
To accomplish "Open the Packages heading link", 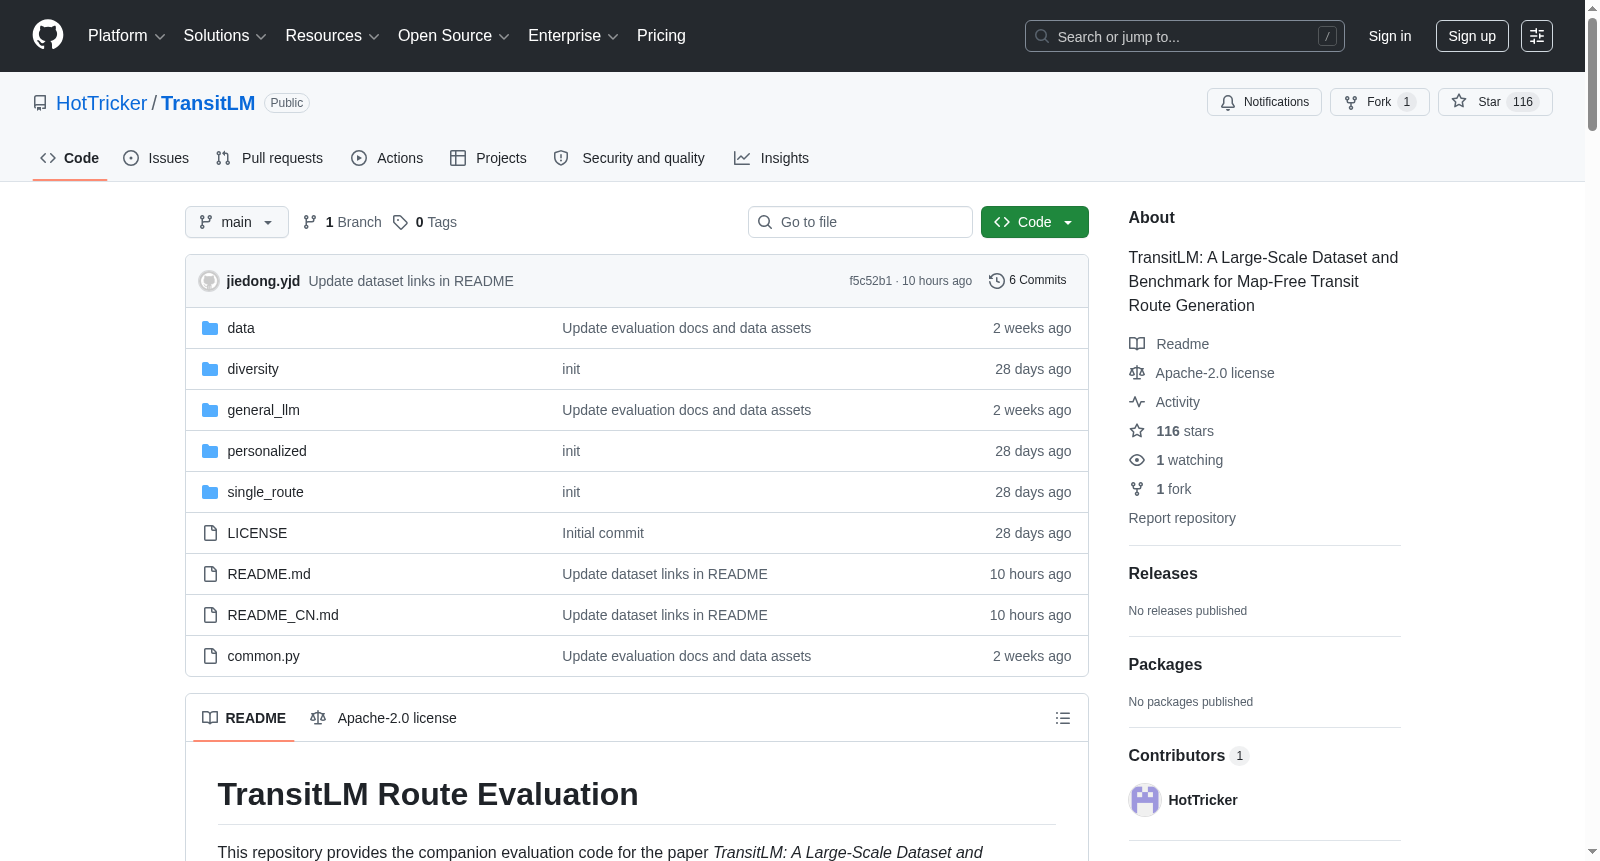I will pos(1165,665).
